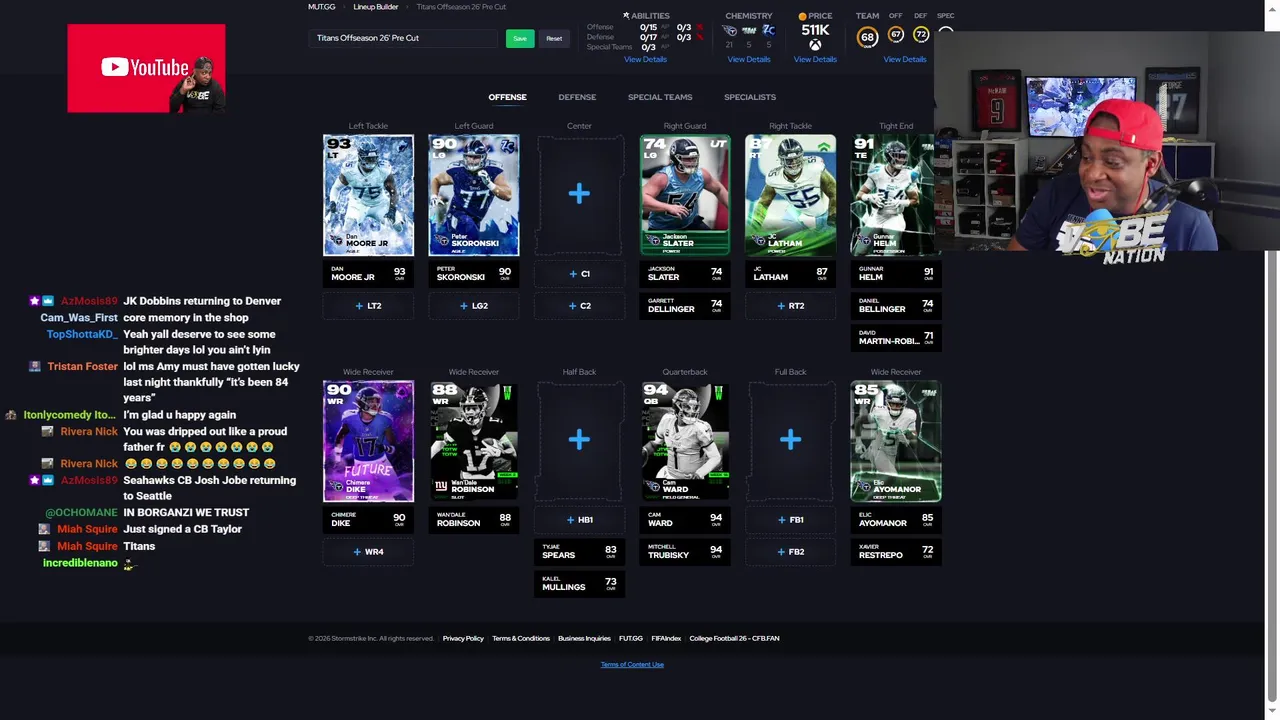View Details under Chemistry

coord(749,60)
